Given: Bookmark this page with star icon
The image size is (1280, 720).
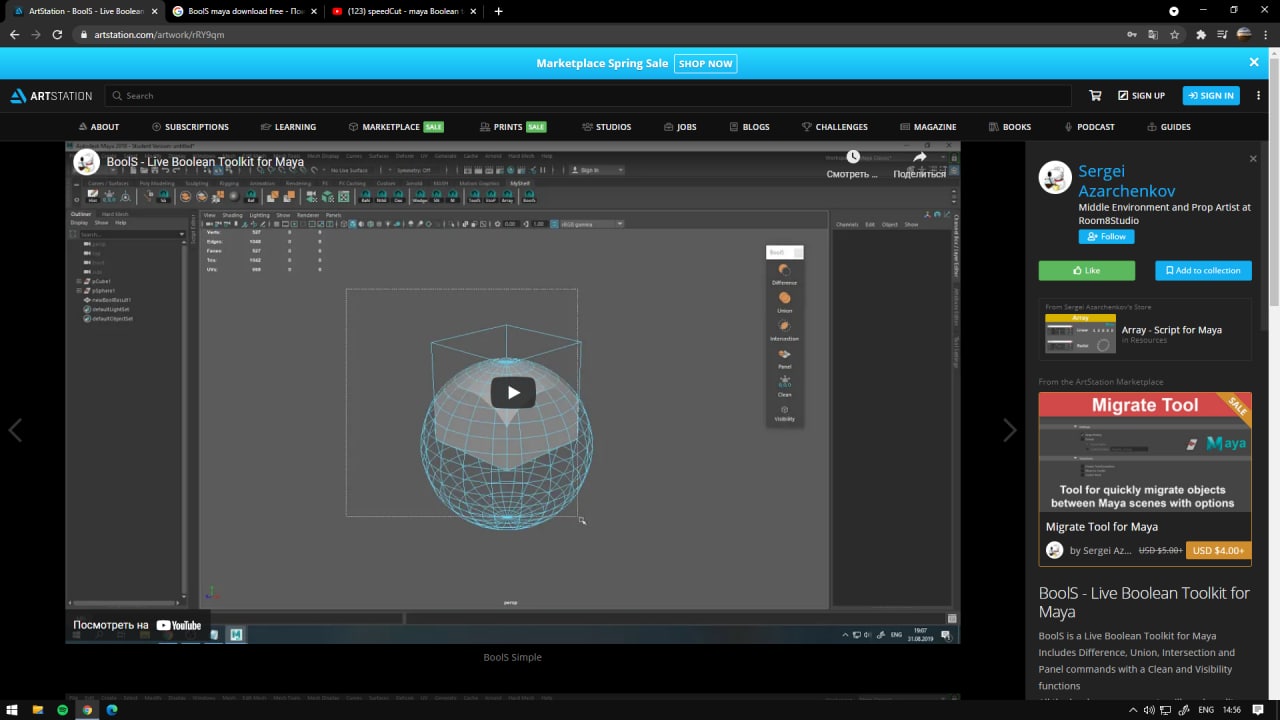Looking at the screenshot, I should coord(1175,34).
